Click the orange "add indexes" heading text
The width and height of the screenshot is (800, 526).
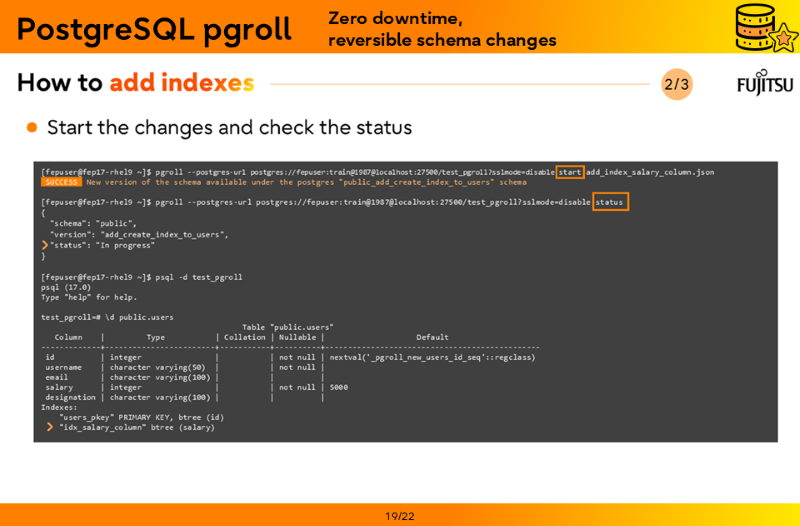pyautogui.click(x=182, y=83)
